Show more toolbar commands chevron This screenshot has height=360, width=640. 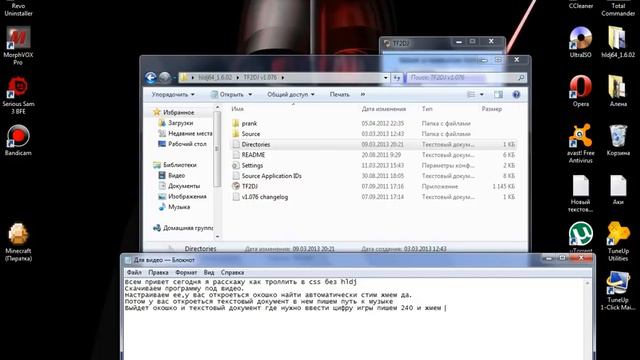coord(362,95)
